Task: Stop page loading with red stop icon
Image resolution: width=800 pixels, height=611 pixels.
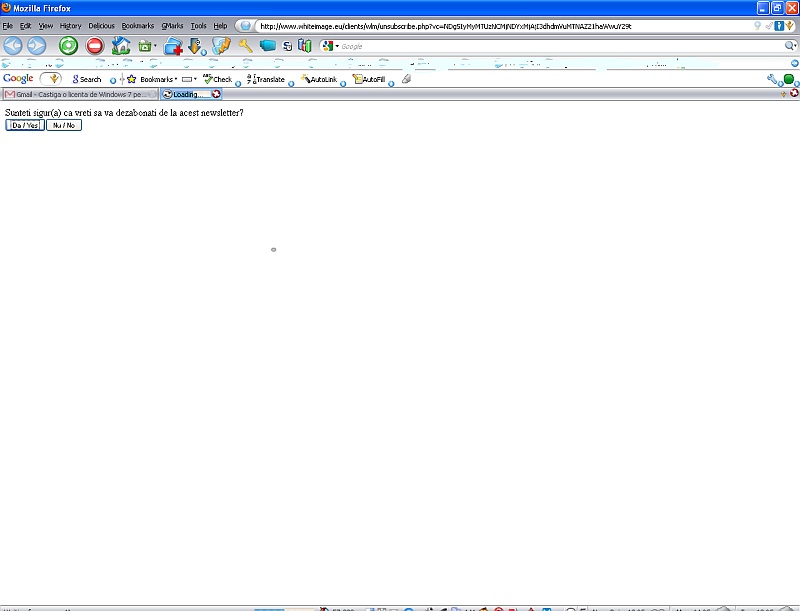Action: [95, 46]
